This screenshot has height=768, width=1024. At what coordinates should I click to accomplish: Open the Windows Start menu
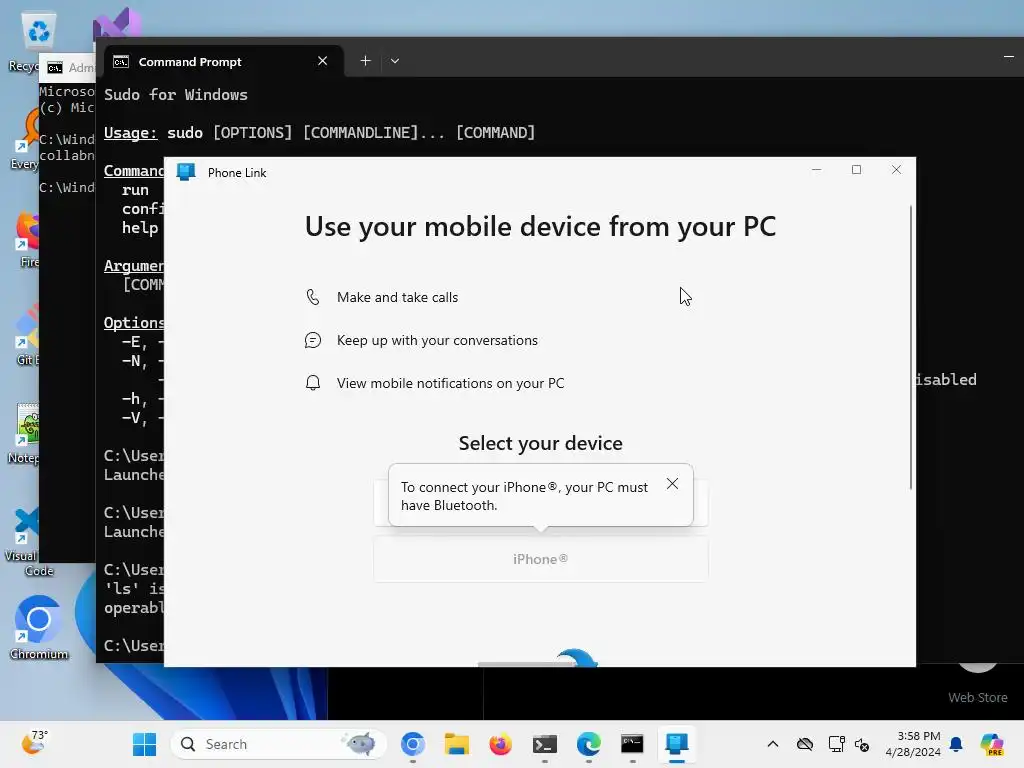click(144, 744)
